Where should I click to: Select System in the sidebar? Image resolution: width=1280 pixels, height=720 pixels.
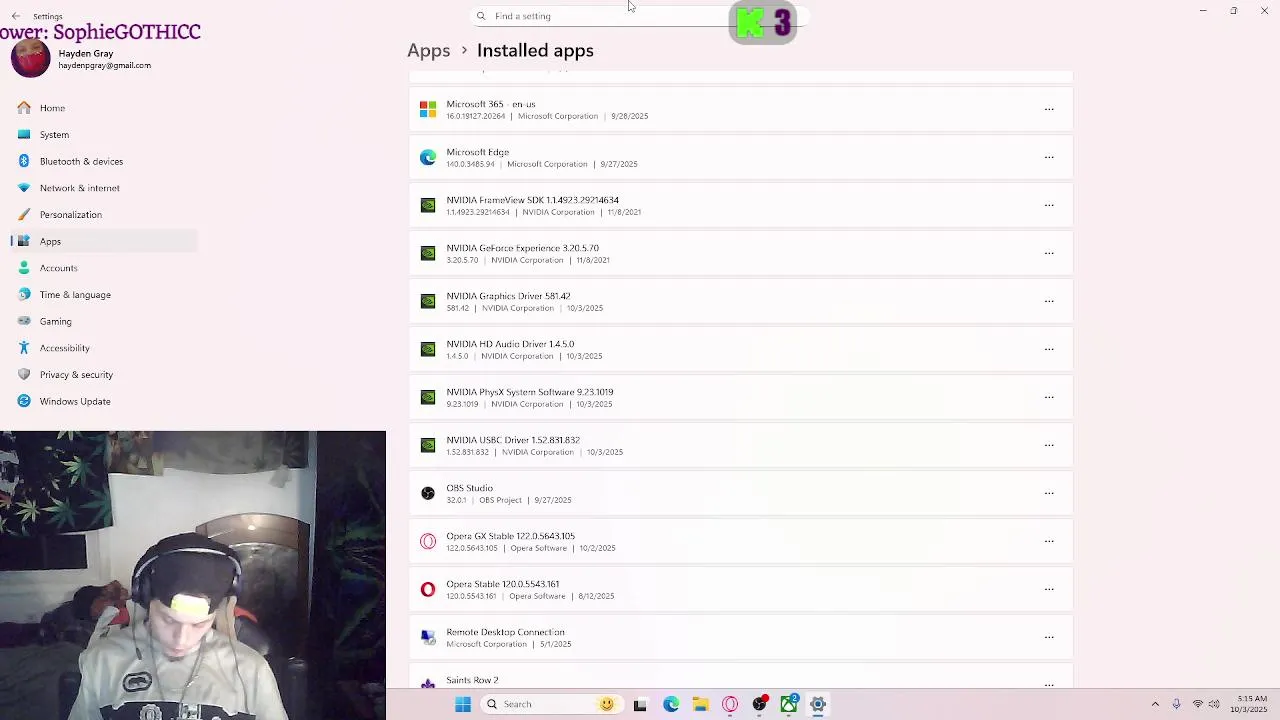click(104, 134)
